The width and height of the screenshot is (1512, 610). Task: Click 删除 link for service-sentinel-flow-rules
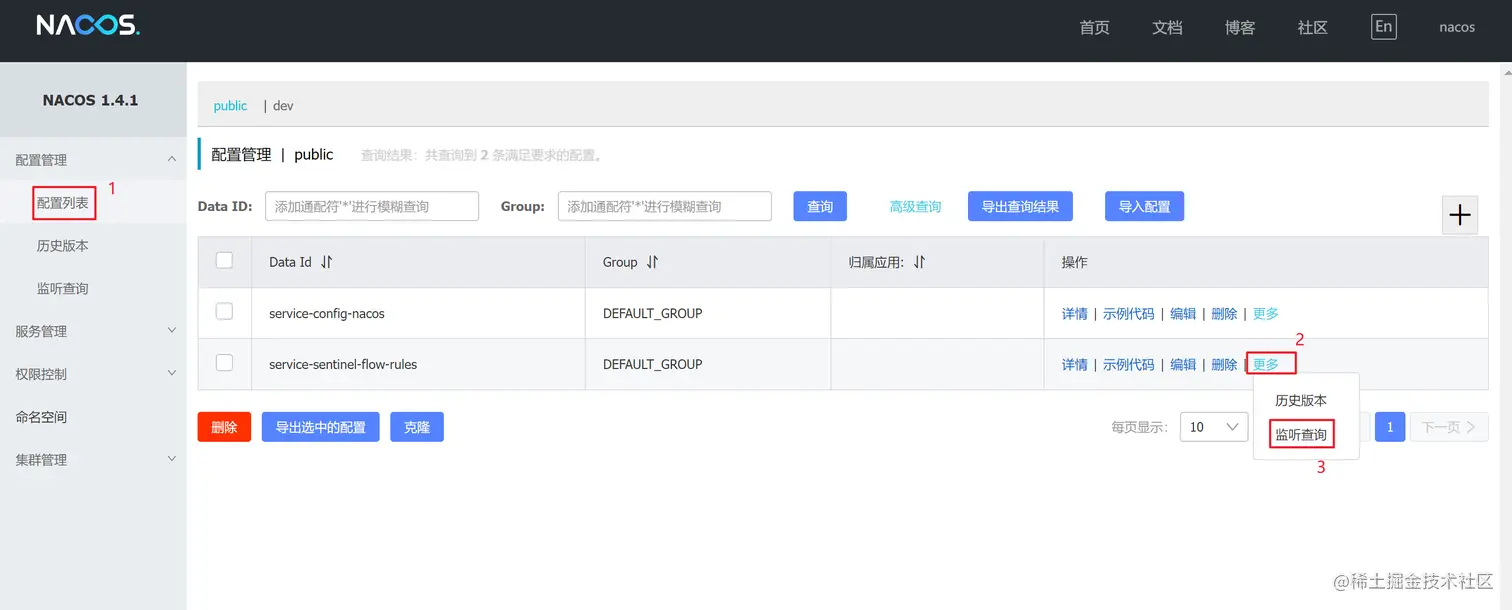(1224, 365)
